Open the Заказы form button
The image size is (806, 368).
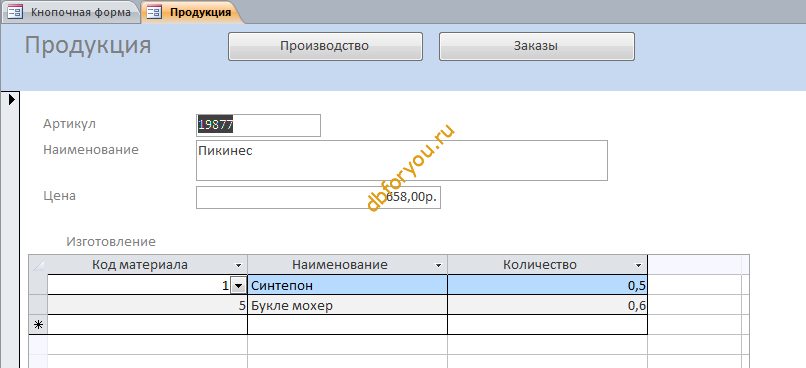click(x=536, y=46)
